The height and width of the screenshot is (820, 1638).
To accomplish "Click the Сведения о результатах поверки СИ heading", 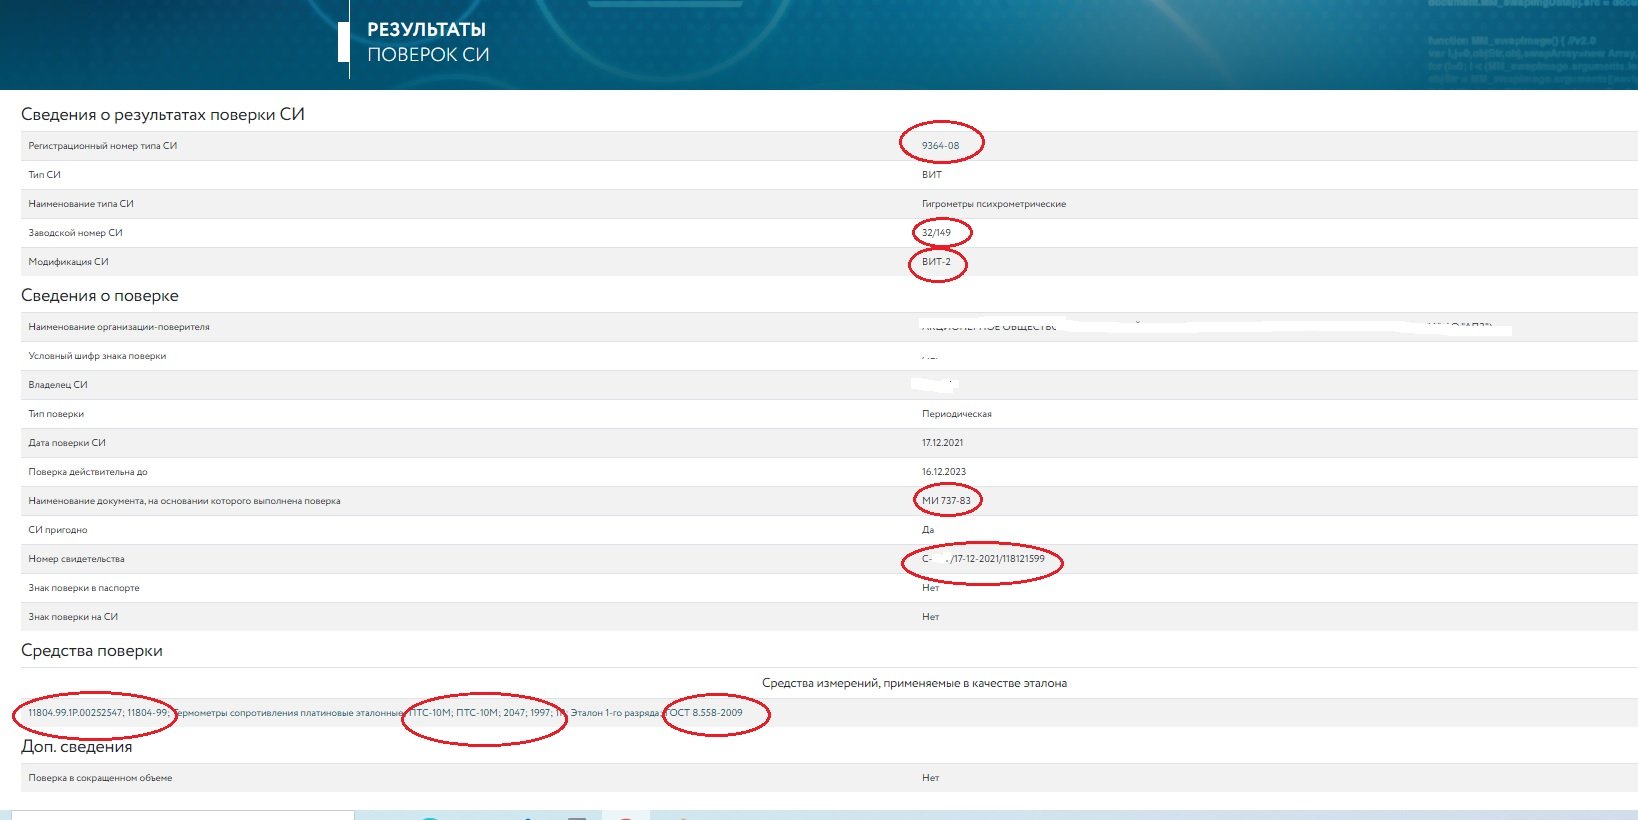I will click(x=162, y=115).
